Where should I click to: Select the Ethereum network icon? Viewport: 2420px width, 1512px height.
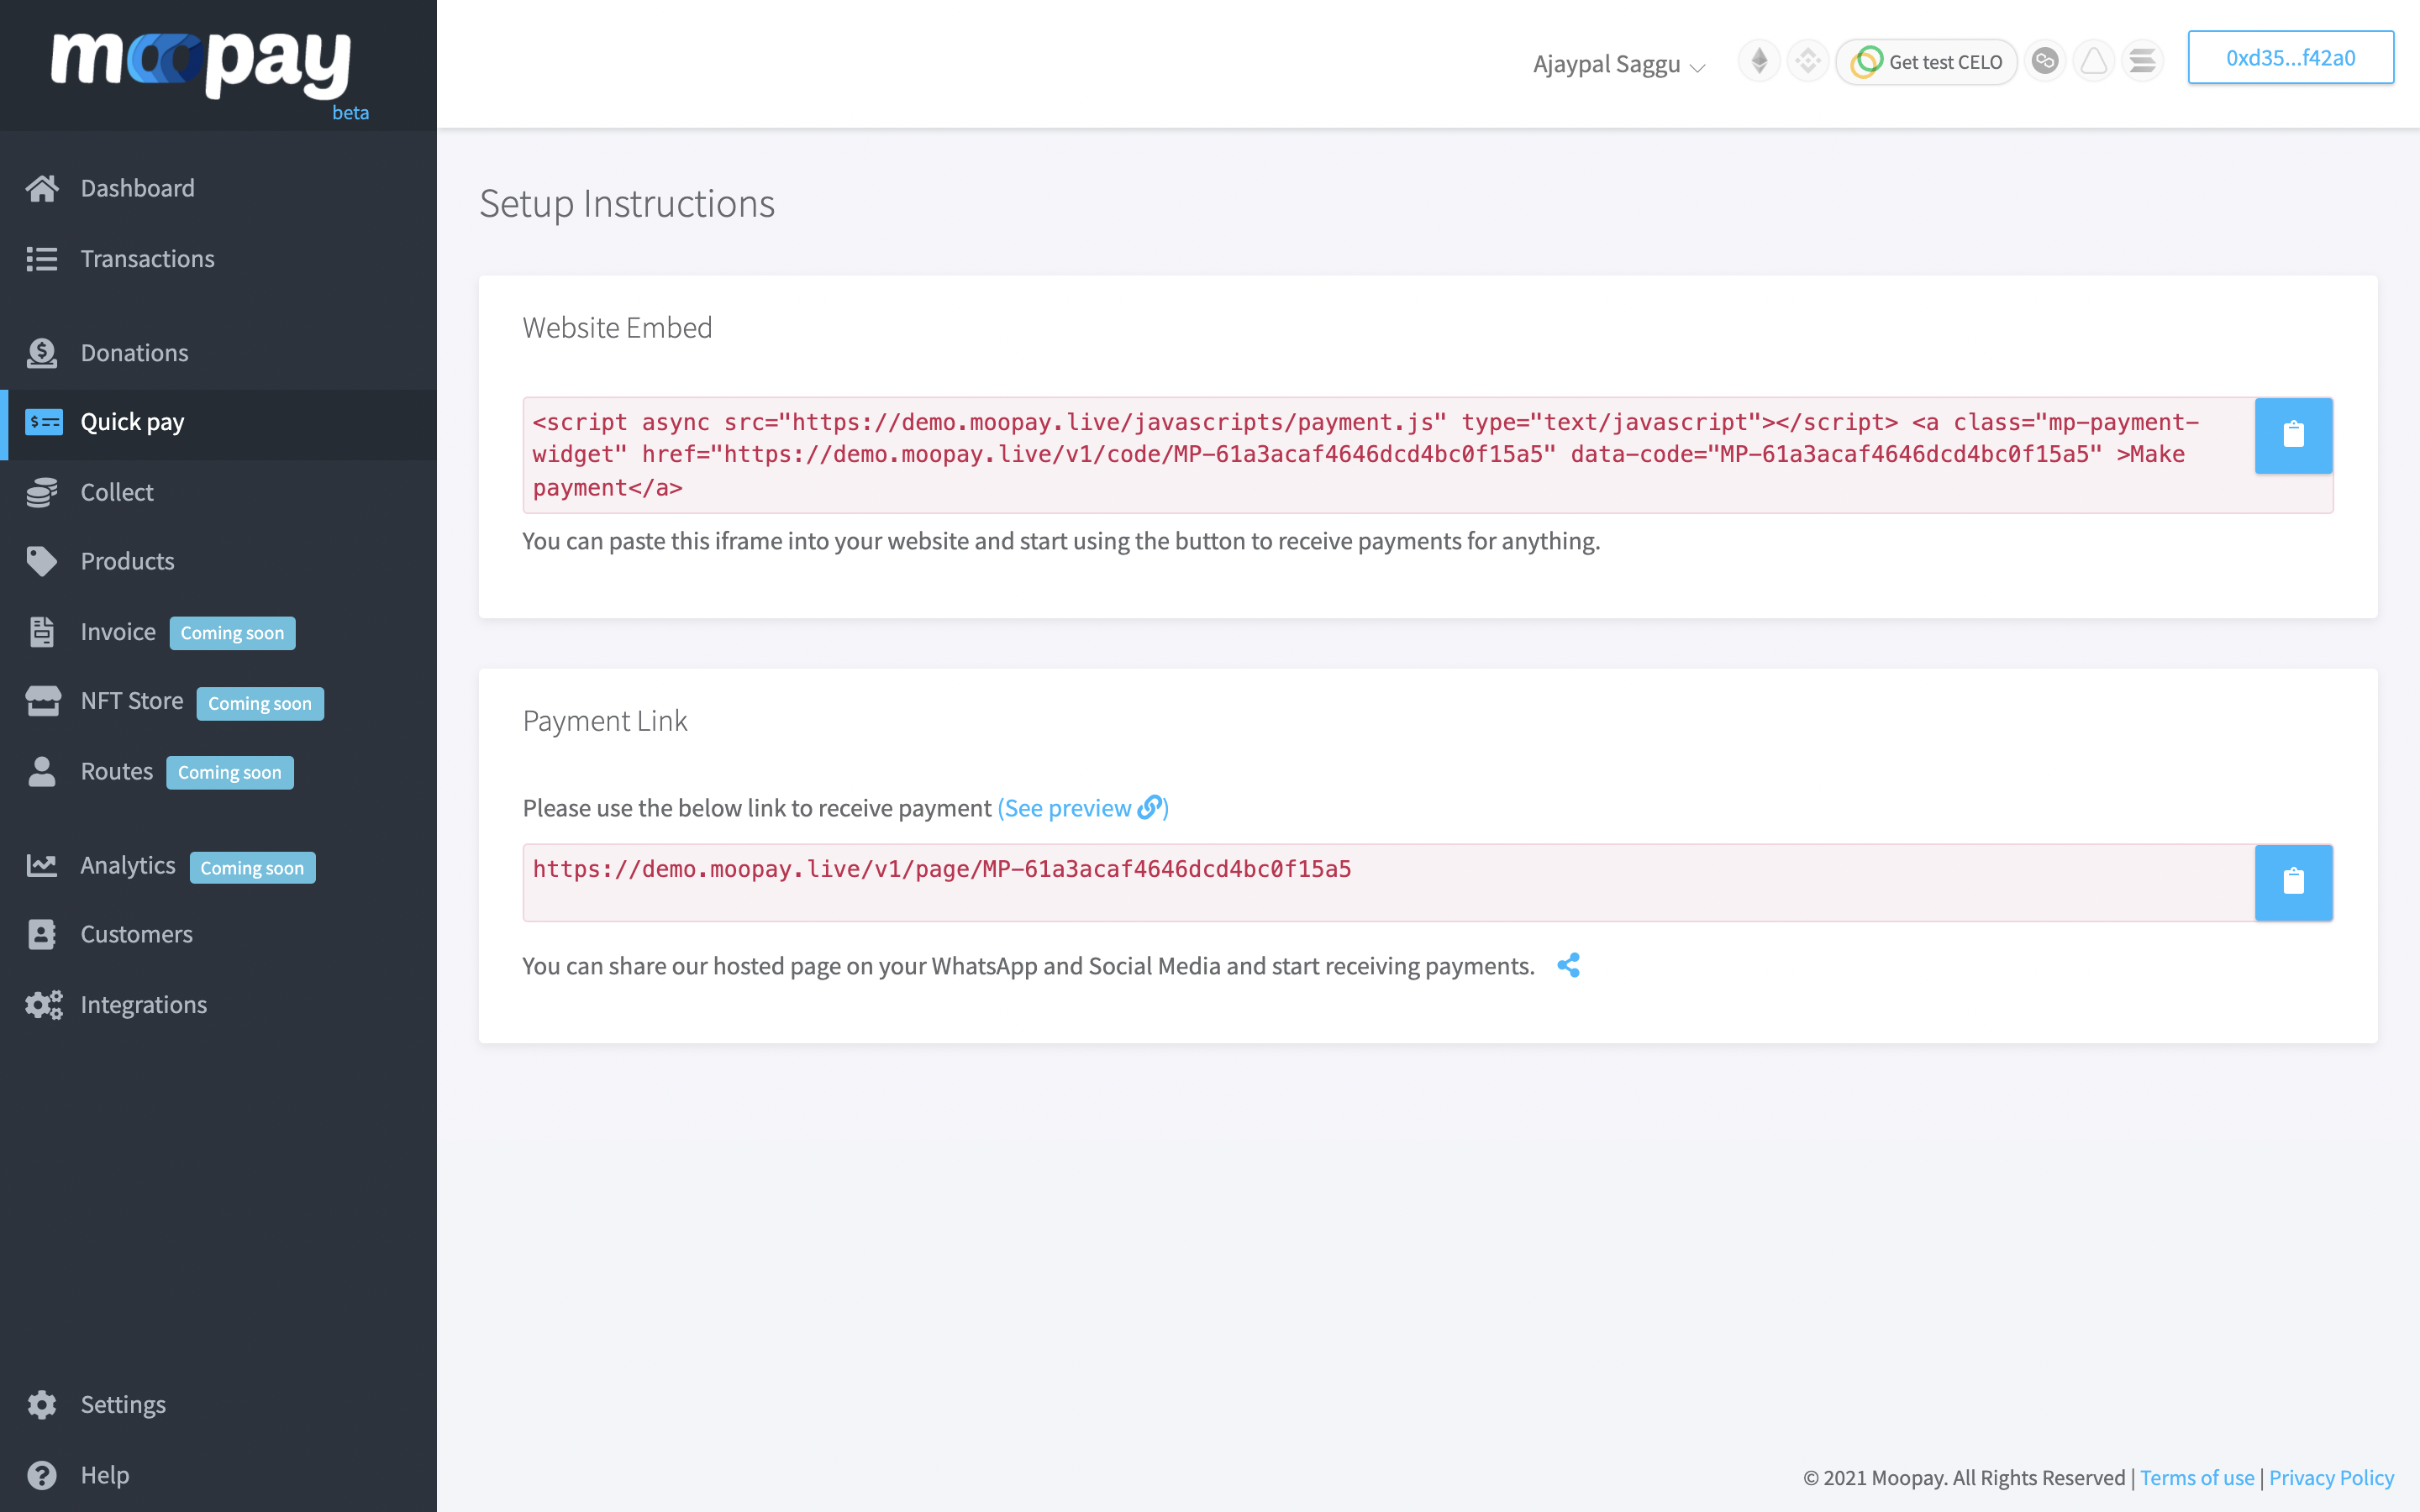pyautogui.click(x=1759, y=61)
